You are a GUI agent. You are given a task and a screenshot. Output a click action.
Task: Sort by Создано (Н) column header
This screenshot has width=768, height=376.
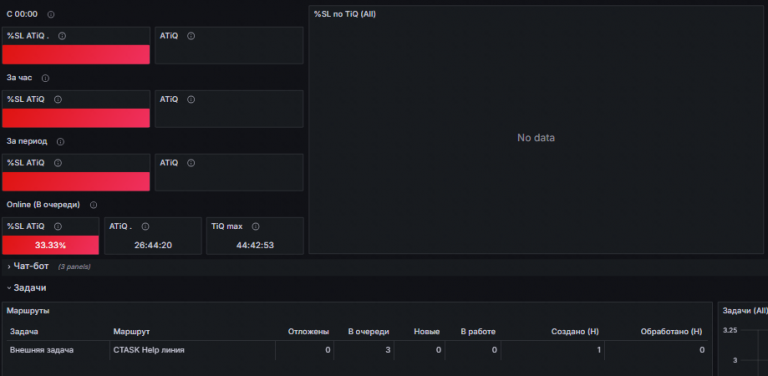click(575, 331)
